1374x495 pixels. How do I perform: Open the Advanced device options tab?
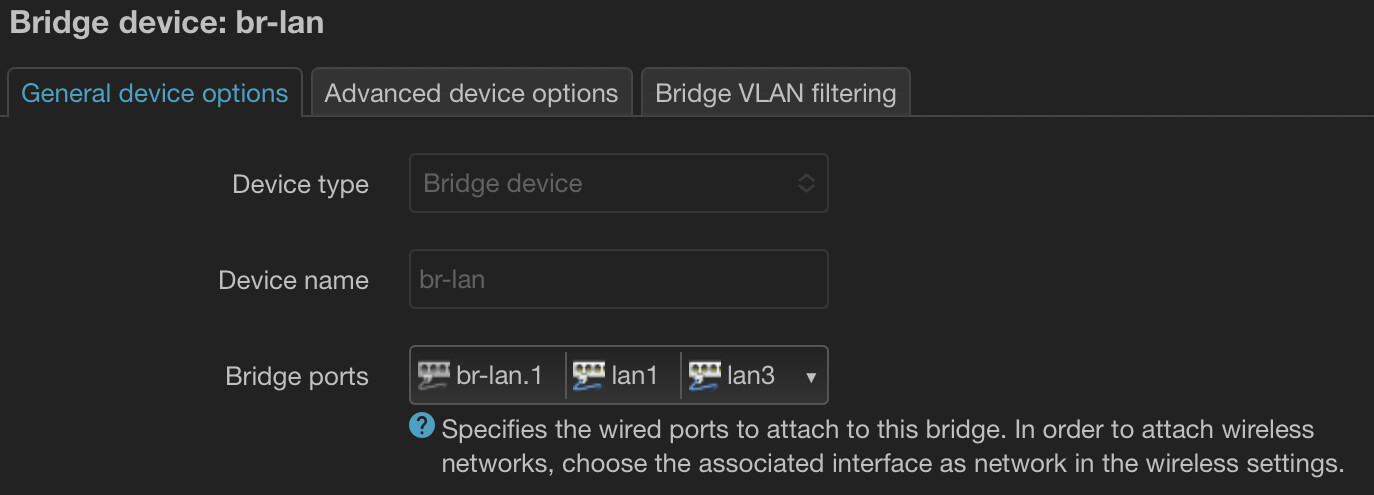[471, 94]
